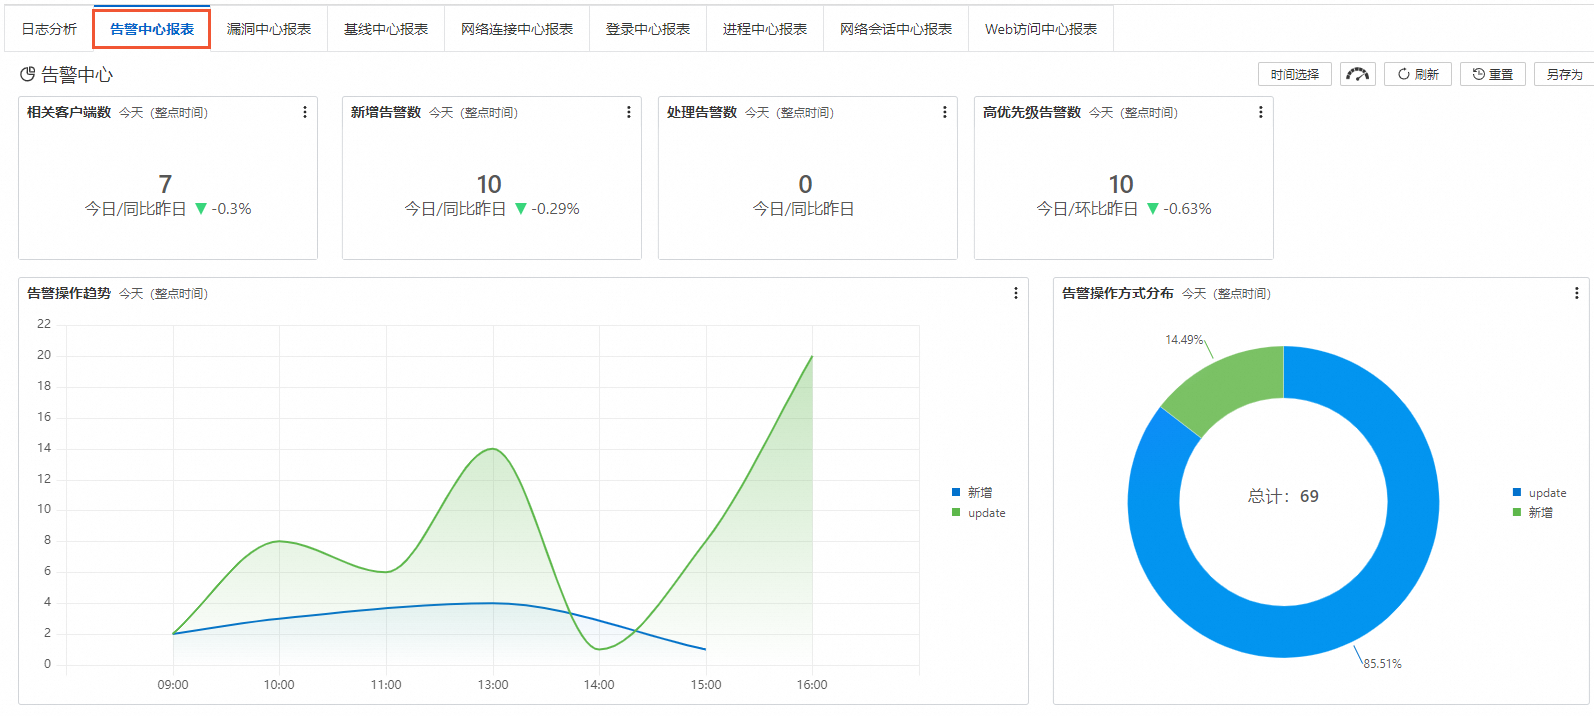The height and width of the screenshot is (716, 1594).
Task: Refresh dashboard with 刷新 button
Action: pos(1418,74)
